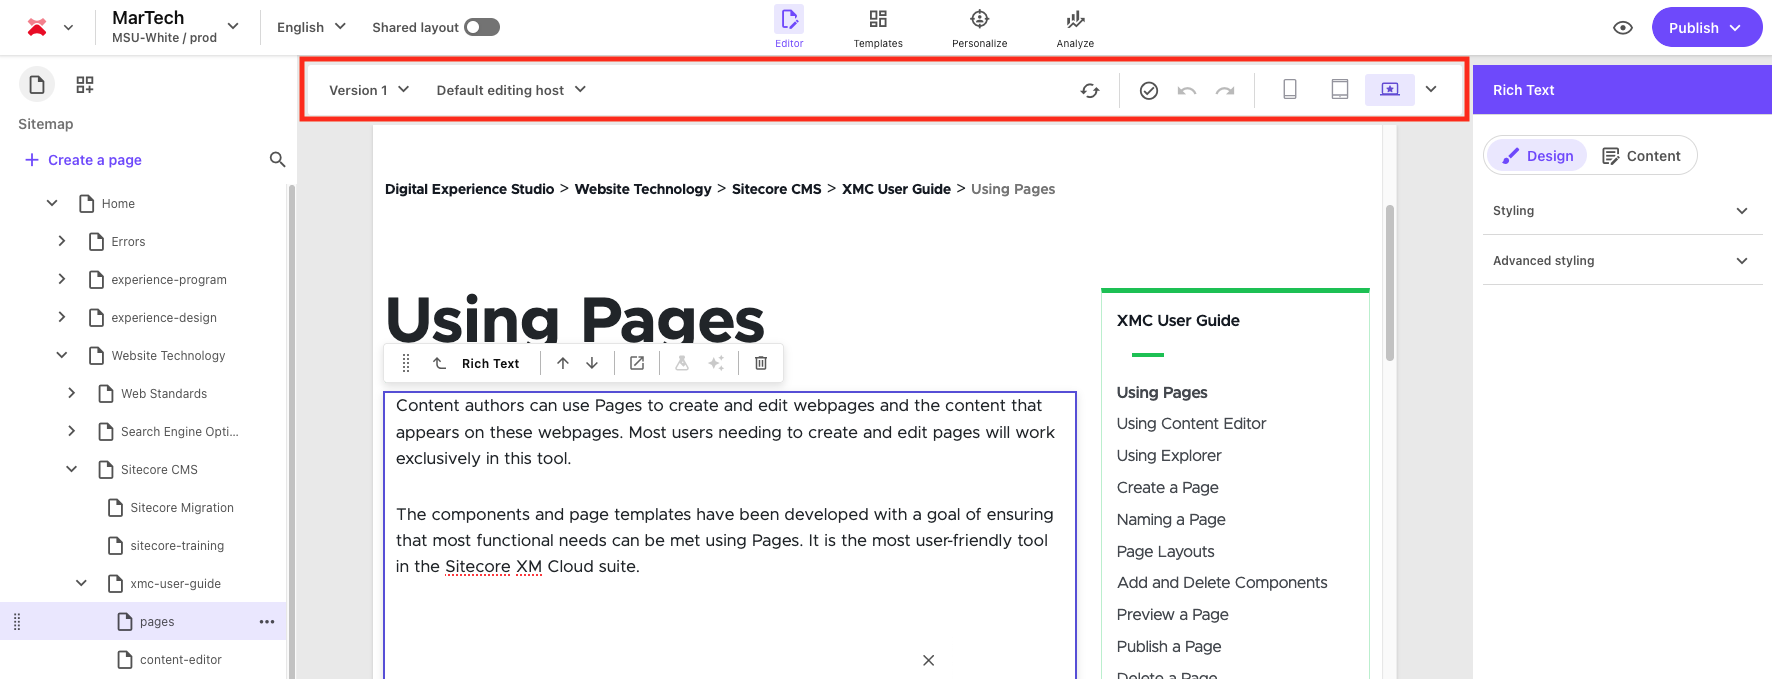Open the Analyze view
The height and width of the screenshot is (679, 1772).
tap(1075, 27)
